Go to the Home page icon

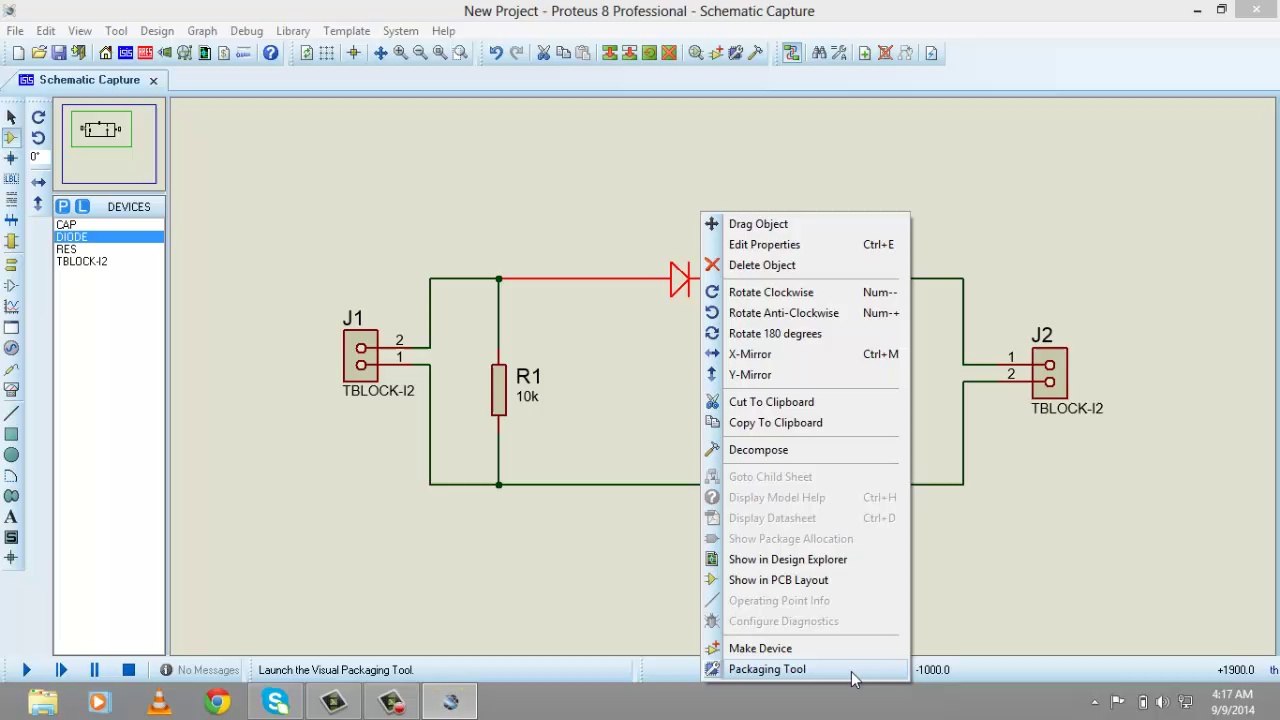tap(105, 53)
